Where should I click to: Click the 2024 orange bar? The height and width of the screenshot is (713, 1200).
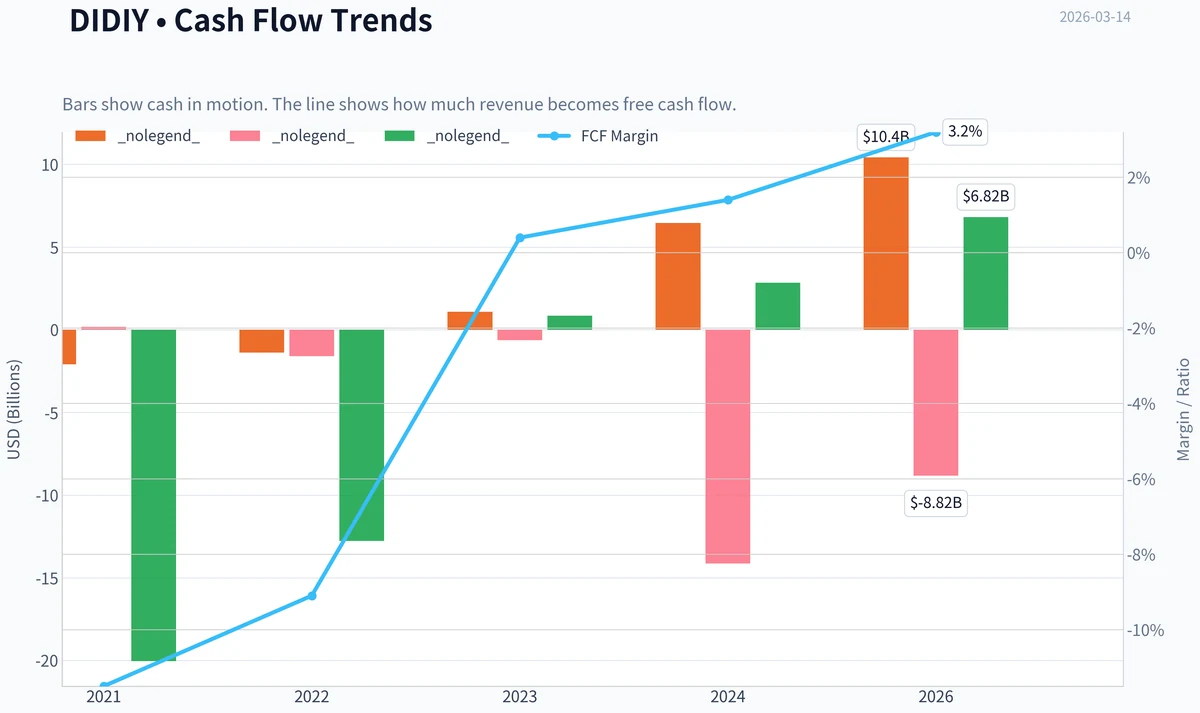click(678, 276)
